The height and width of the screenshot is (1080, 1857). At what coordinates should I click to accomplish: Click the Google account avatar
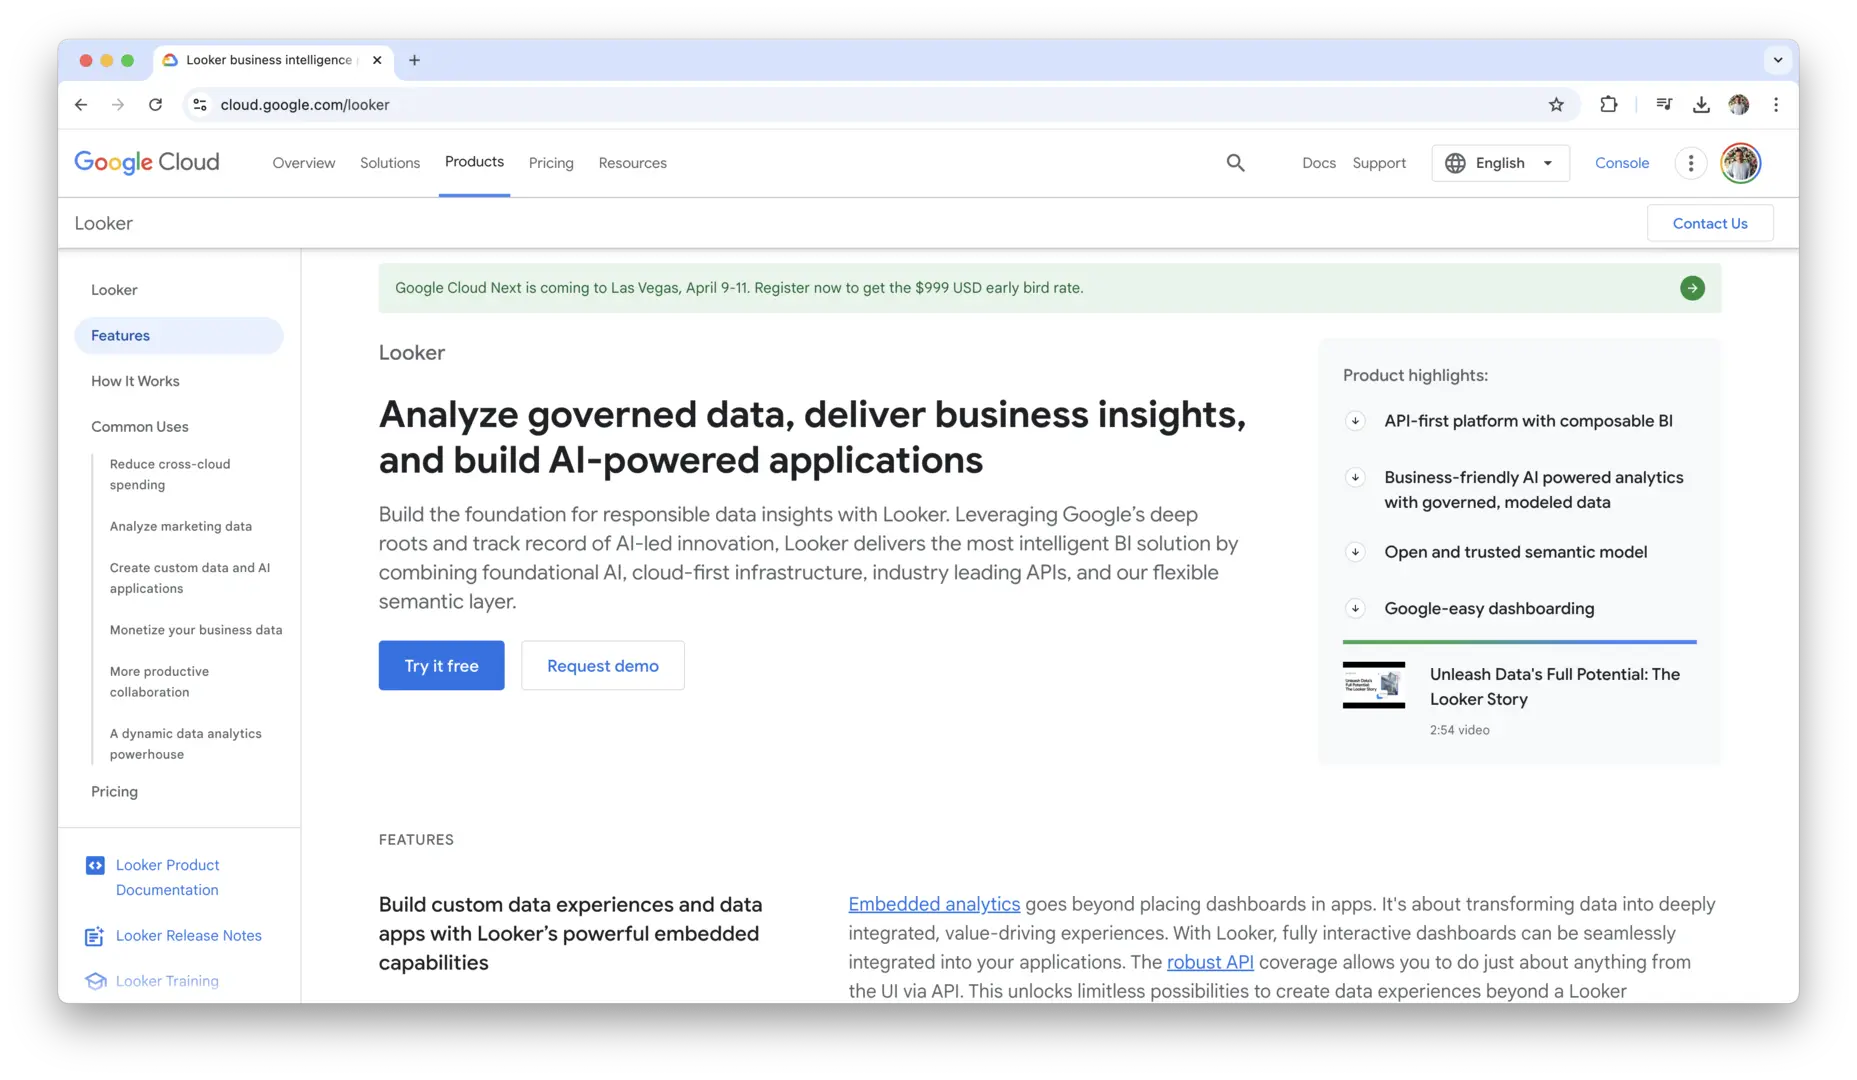click(1741, 163)
